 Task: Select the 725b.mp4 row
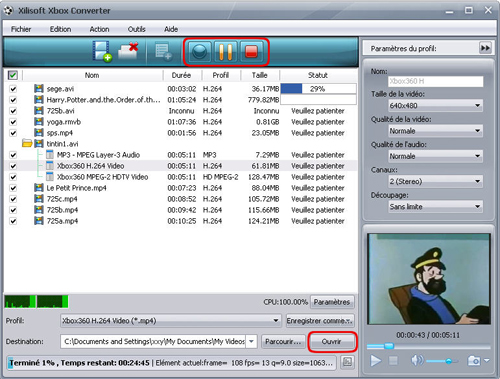point(180,210)
